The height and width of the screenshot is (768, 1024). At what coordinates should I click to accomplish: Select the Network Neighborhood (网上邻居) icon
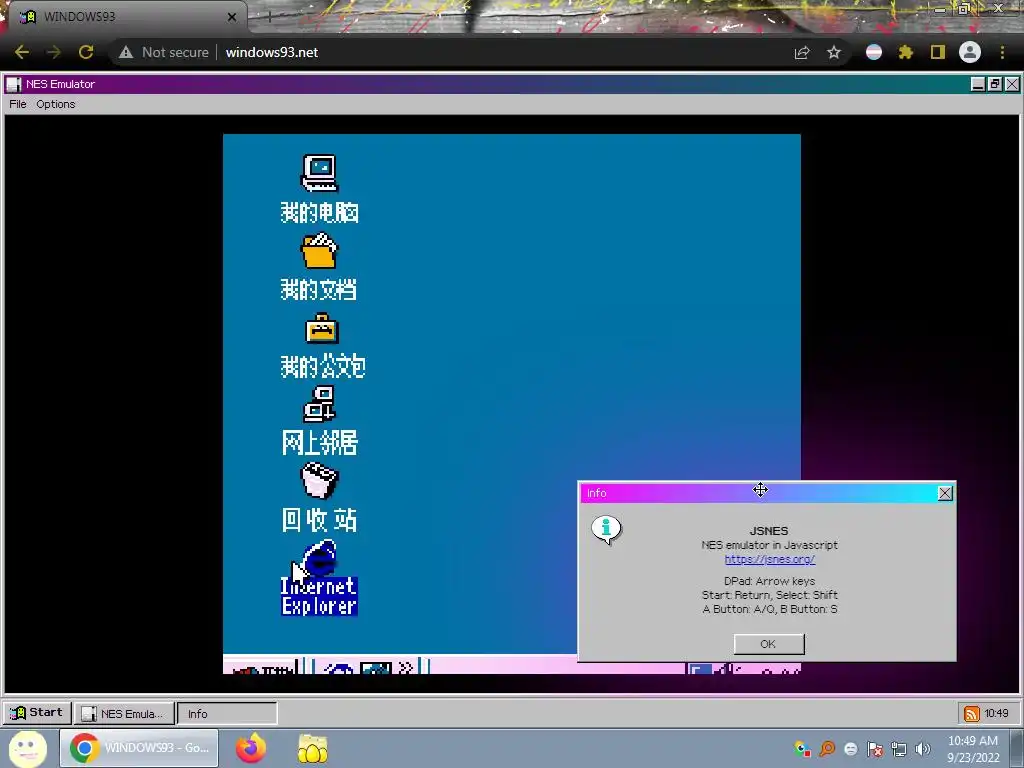[x=319, y=404]
